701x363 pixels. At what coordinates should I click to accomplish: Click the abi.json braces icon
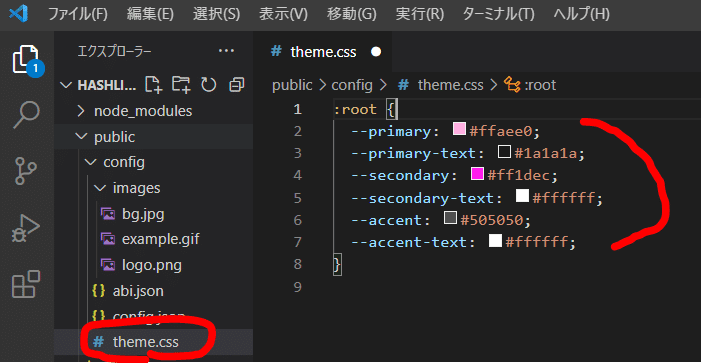tap(98, 291)
